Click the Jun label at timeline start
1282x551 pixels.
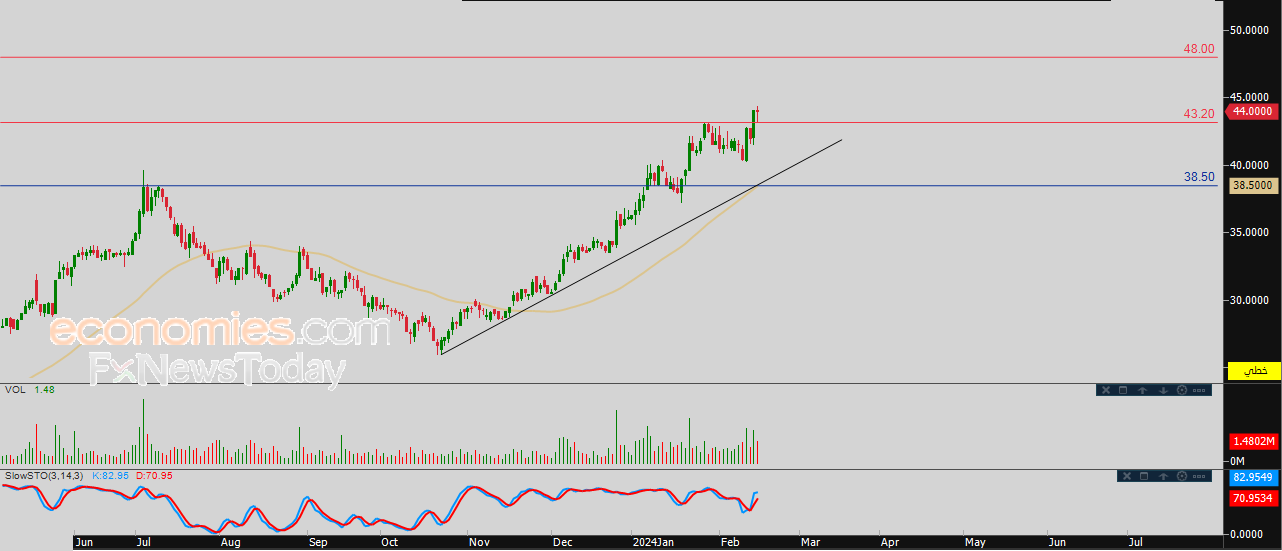pyautogui.click(x=86, y=542)
